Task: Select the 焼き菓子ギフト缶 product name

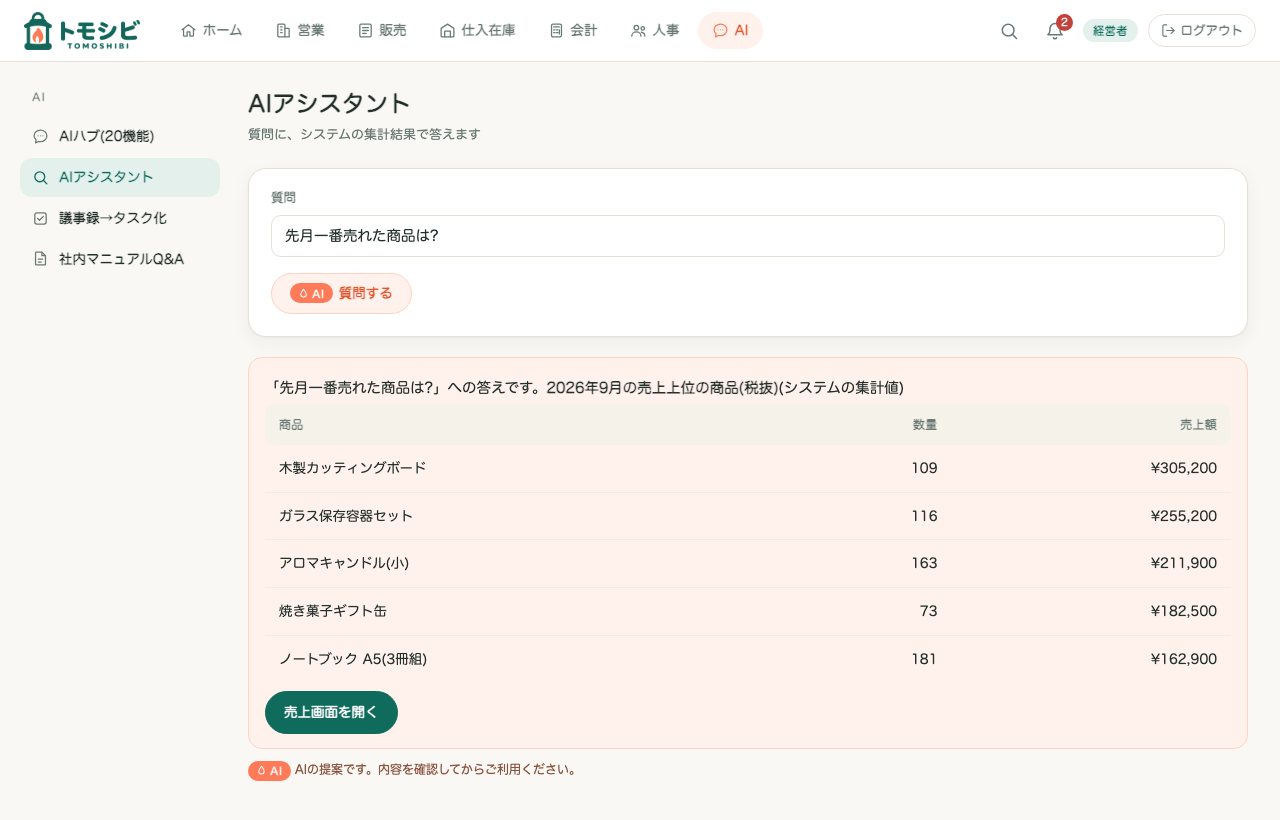Action: click(332, 611)
